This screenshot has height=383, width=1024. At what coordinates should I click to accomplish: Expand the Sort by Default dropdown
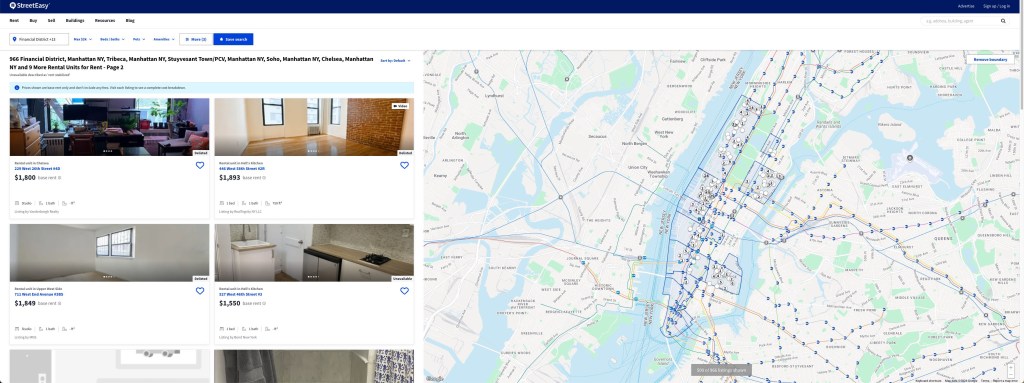pyautogui.click(x=396, y=61)
